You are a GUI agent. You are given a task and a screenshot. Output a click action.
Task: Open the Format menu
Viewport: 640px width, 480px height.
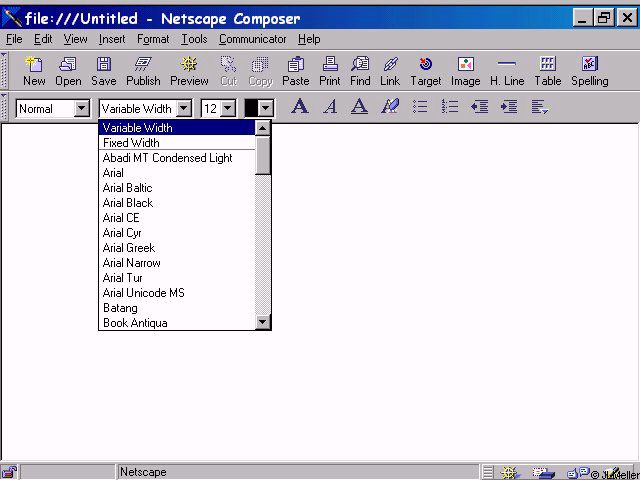pos(153,39)
